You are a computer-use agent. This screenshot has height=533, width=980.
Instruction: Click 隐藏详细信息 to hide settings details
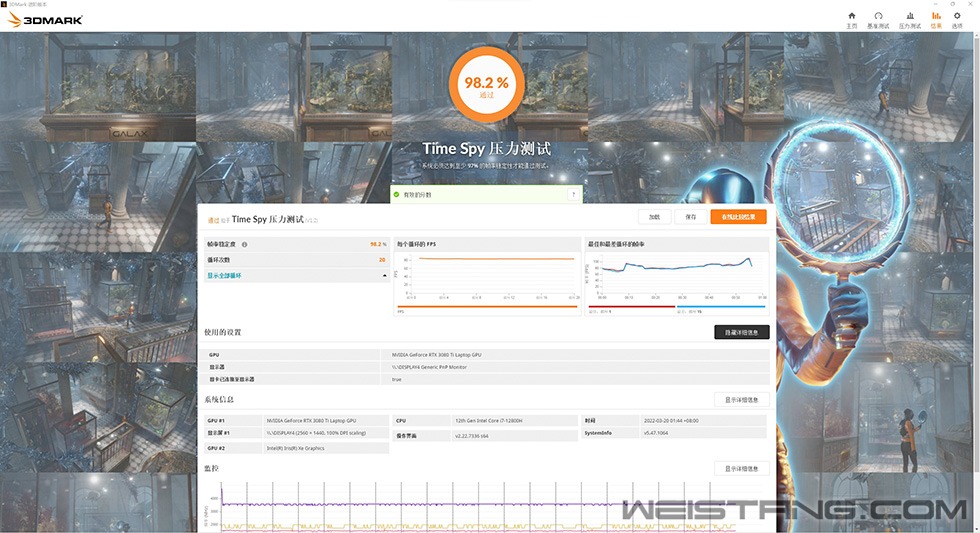click(741, 332)
